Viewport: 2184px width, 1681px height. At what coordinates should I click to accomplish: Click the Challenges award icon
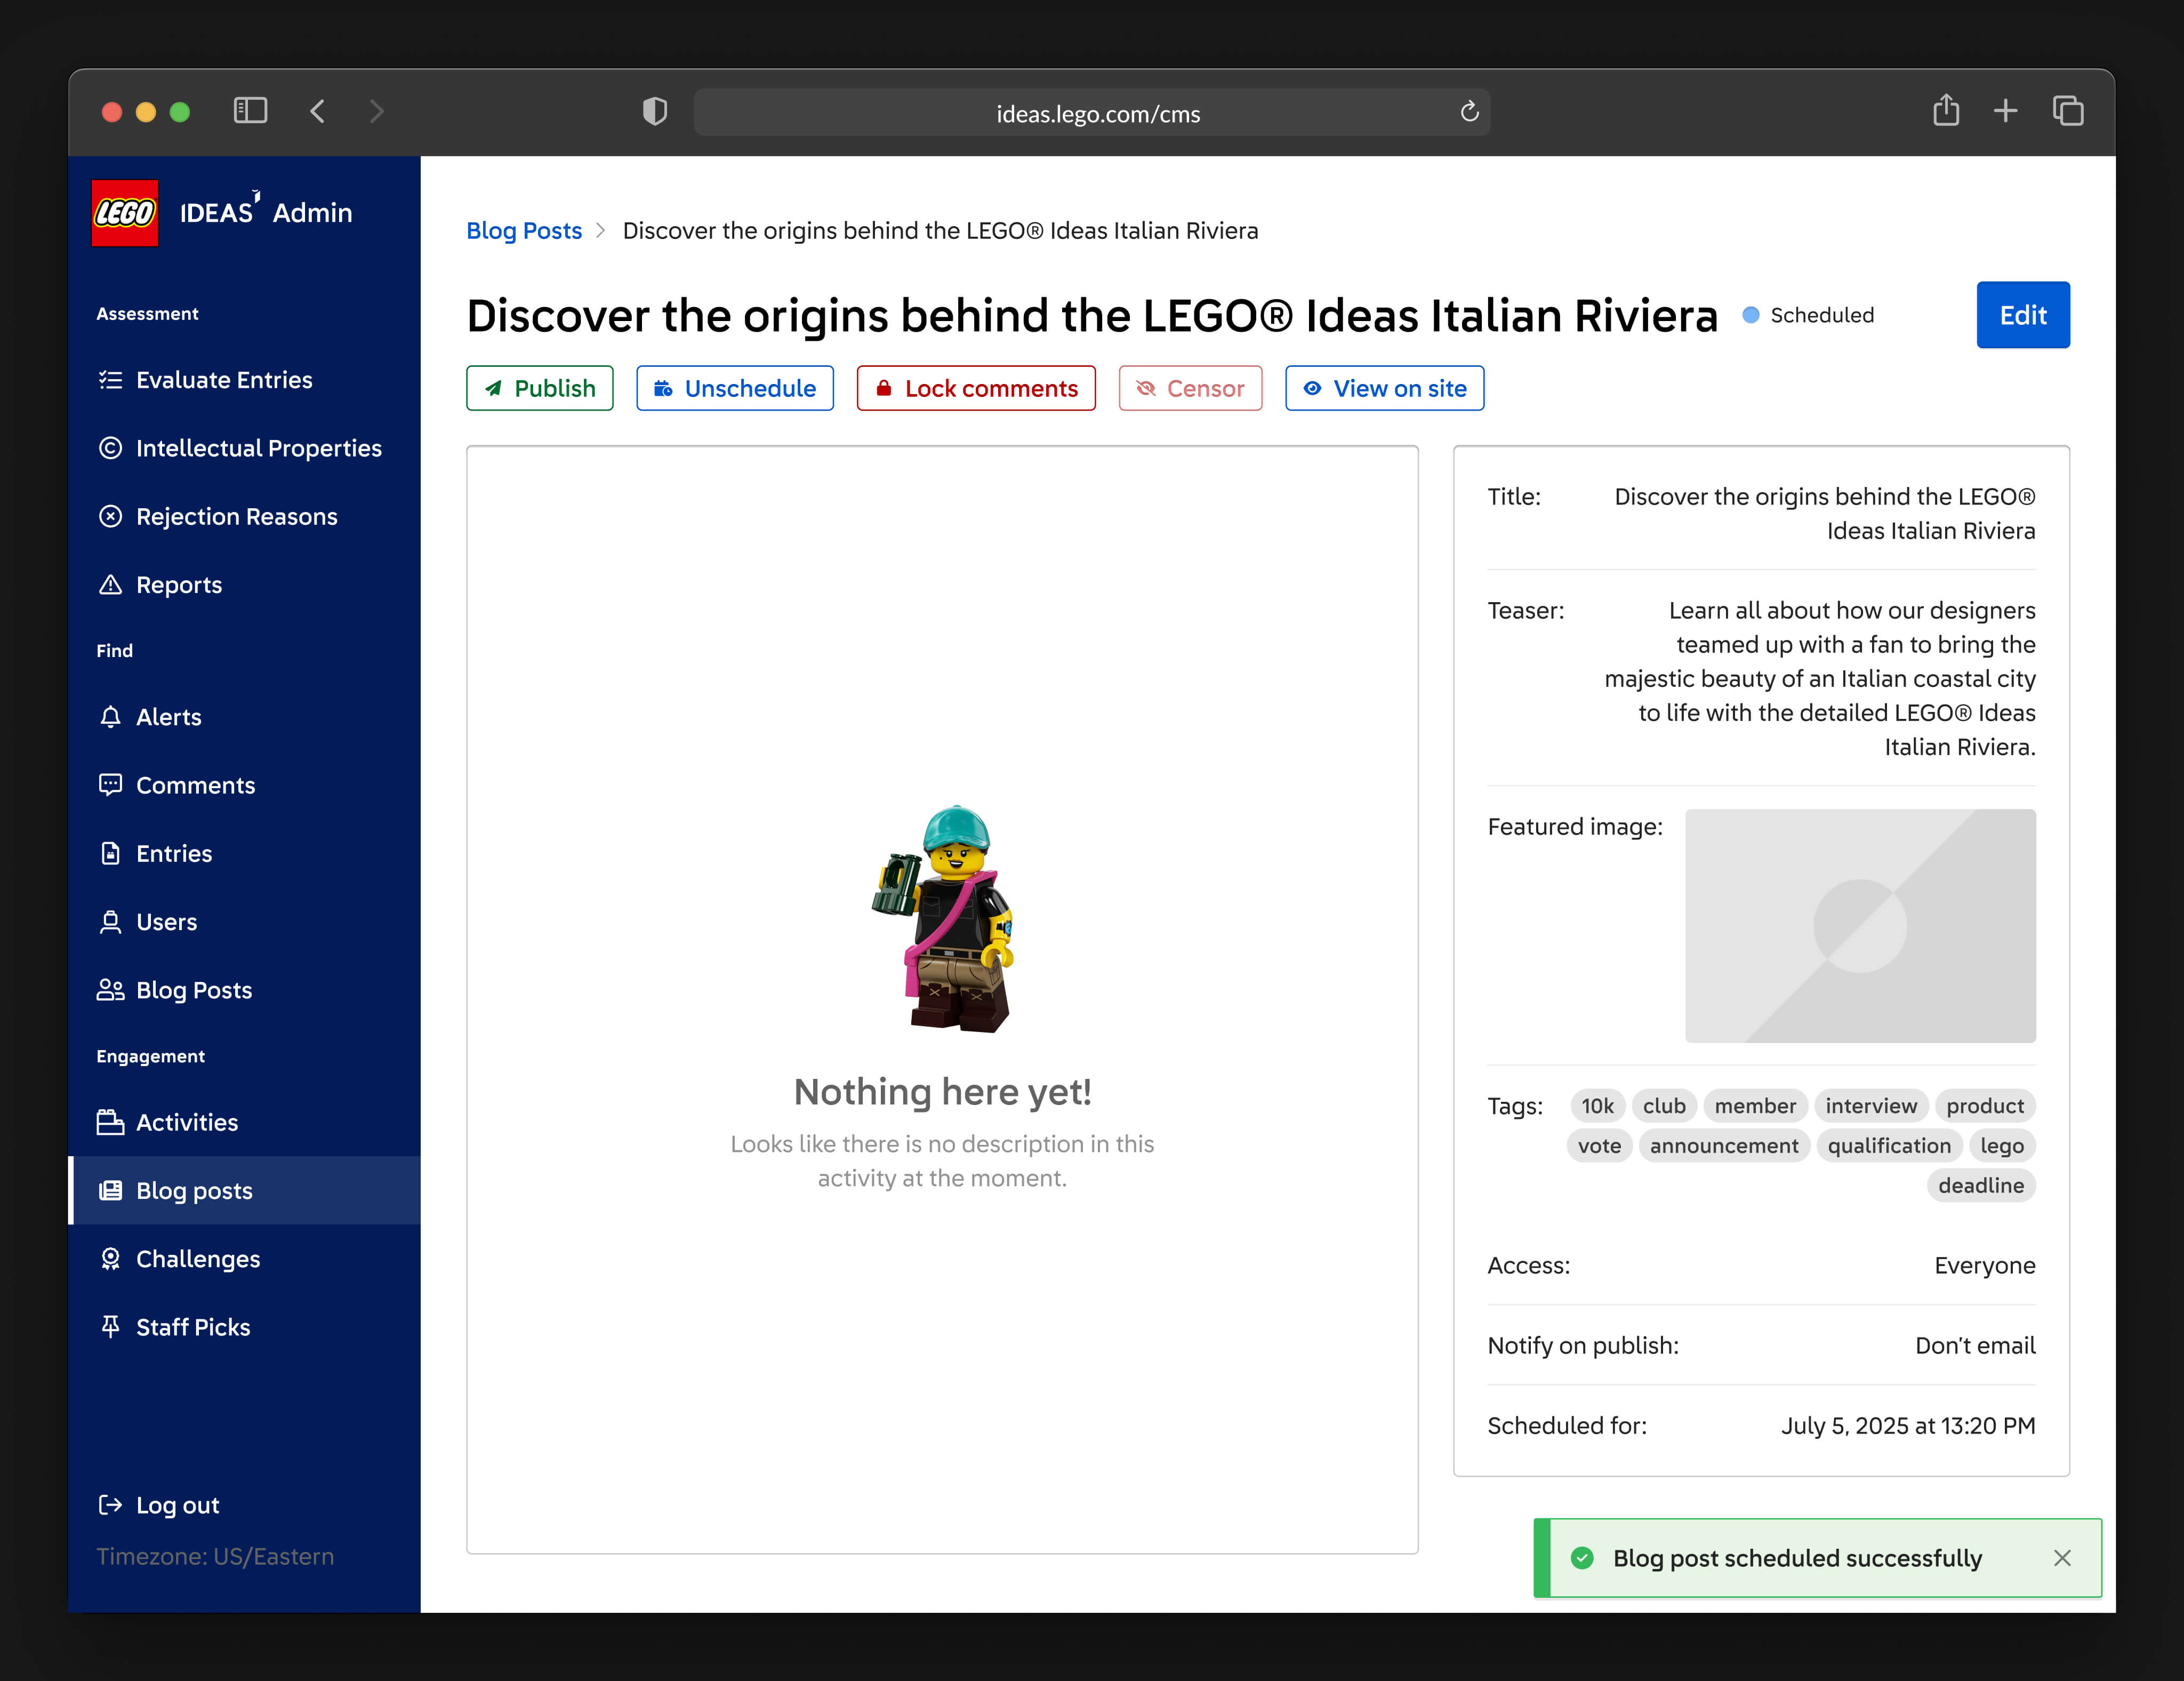111,1259
